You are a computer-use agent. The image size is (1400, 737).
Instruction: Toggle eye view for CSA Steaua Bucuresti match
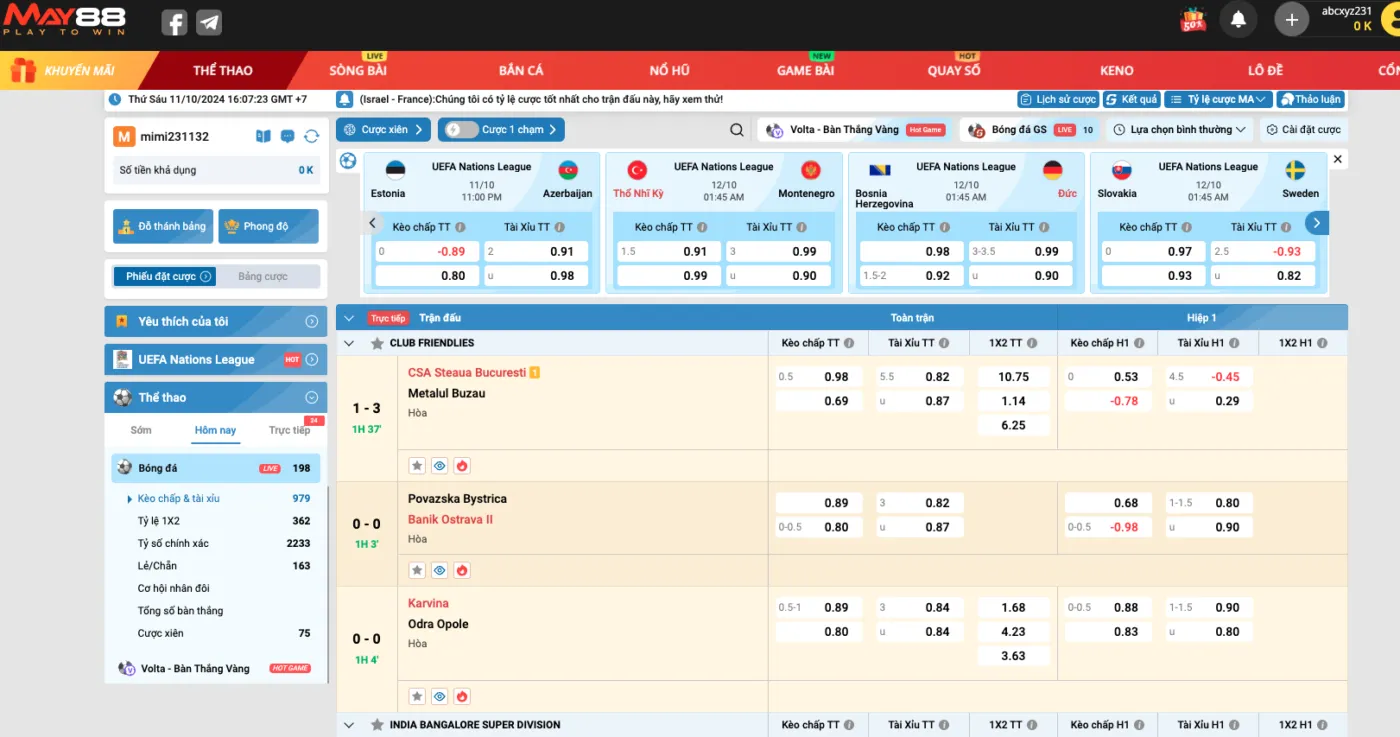pos(439,465)
